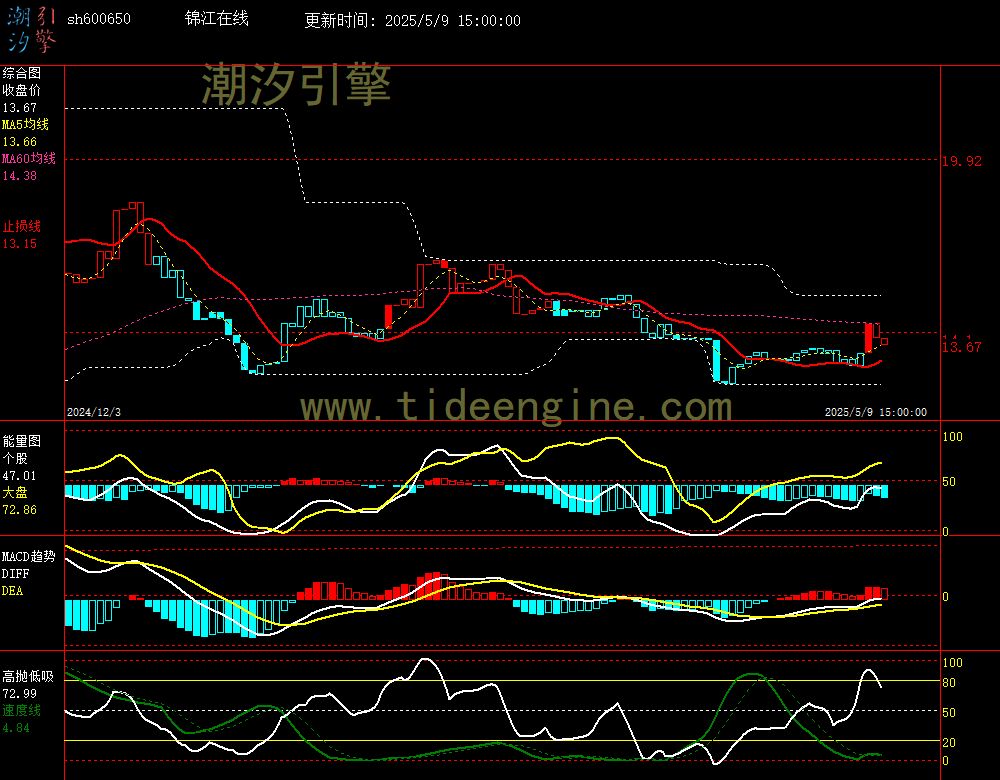Click the MA5 value 13.66

(x=20, y=142)
